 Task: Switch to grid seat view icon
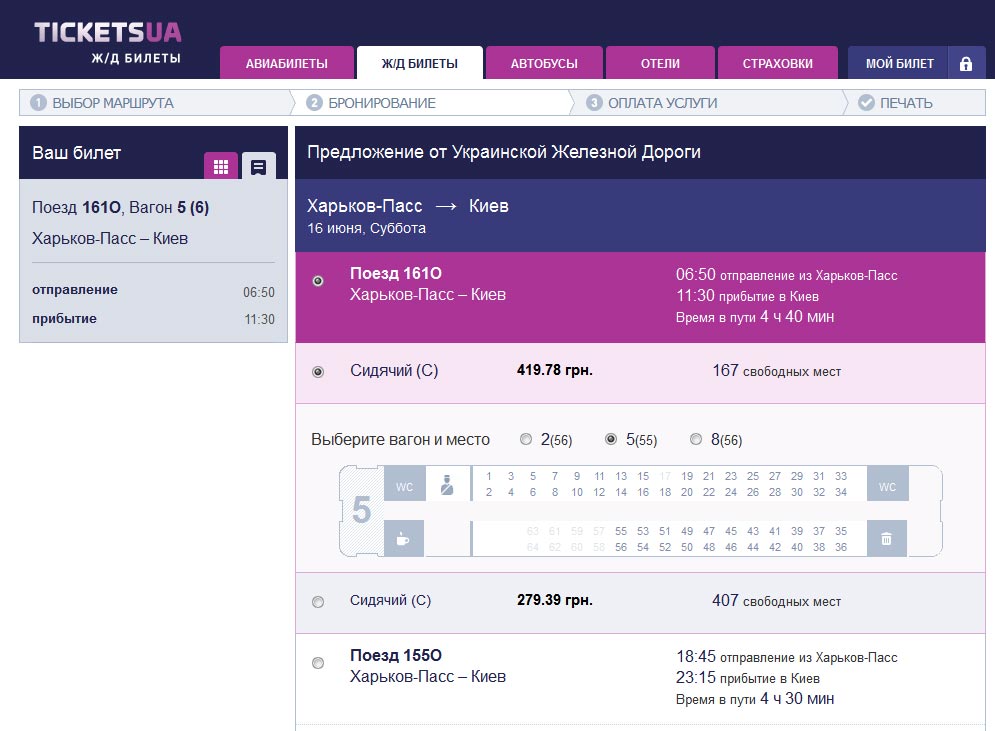point(221,166)
